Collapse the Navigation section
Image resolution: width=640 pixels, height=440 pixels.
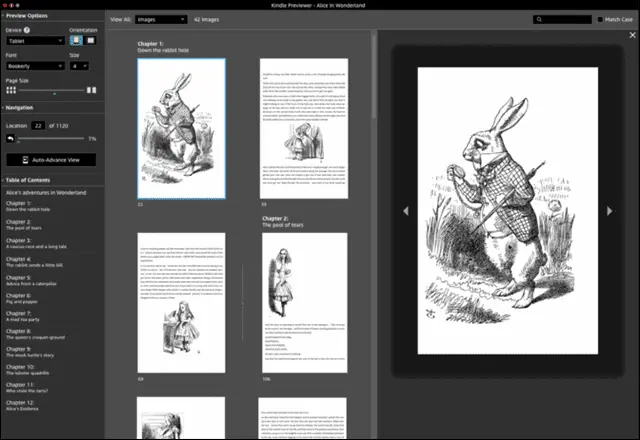pos(18,108)
